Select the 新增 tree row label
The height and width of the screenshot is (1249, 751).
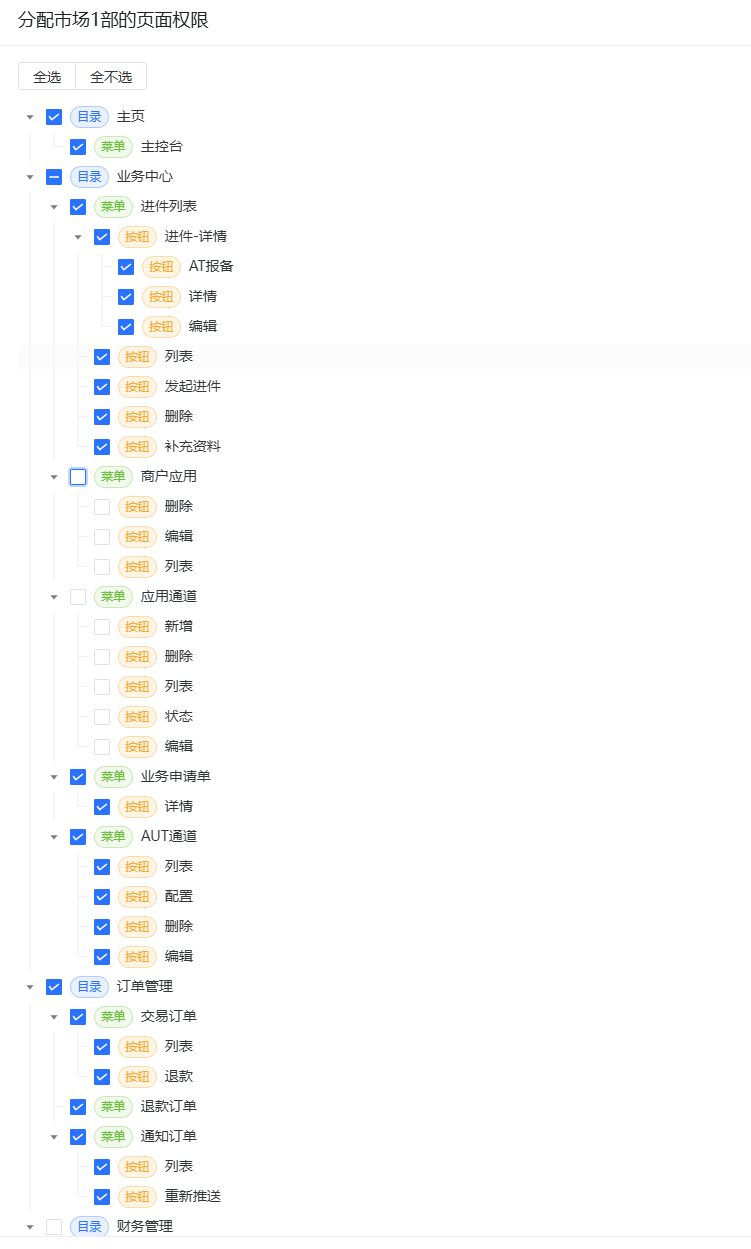point(179,627)
